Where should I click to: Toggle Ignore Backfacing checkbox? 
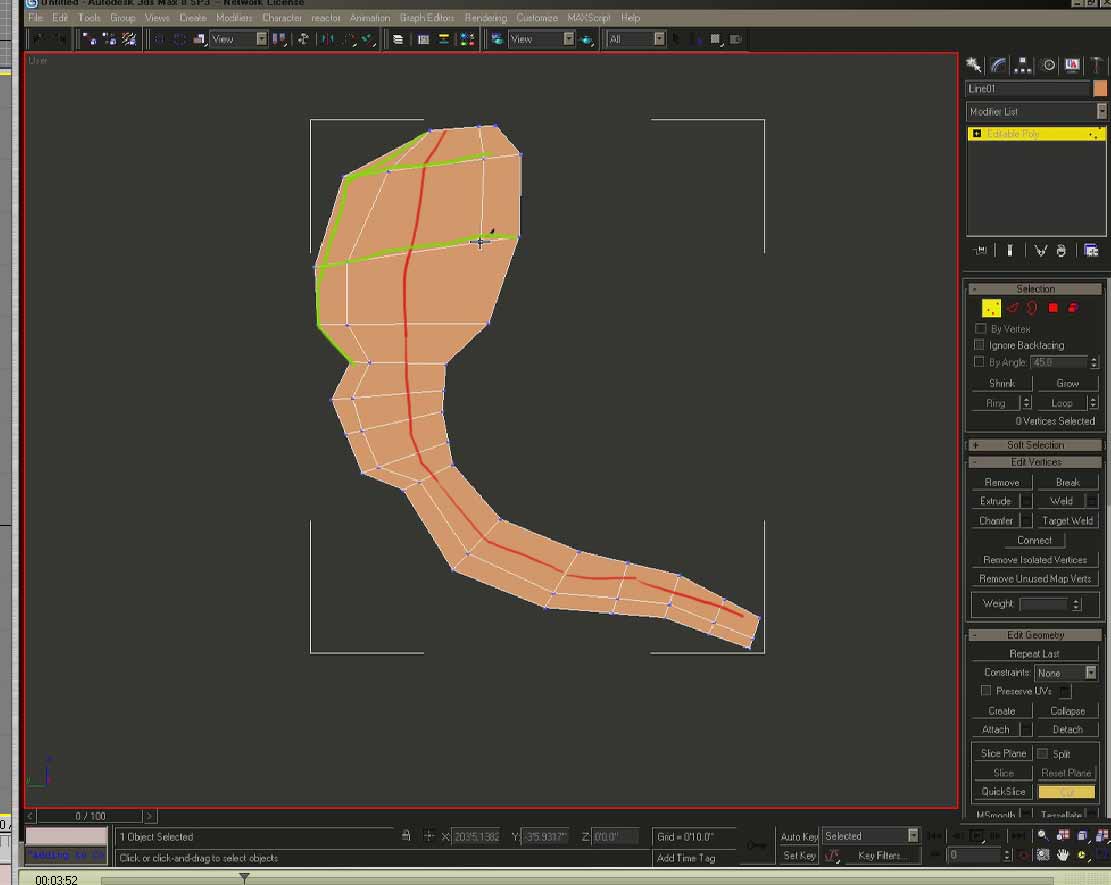click(x=980, y=345)
